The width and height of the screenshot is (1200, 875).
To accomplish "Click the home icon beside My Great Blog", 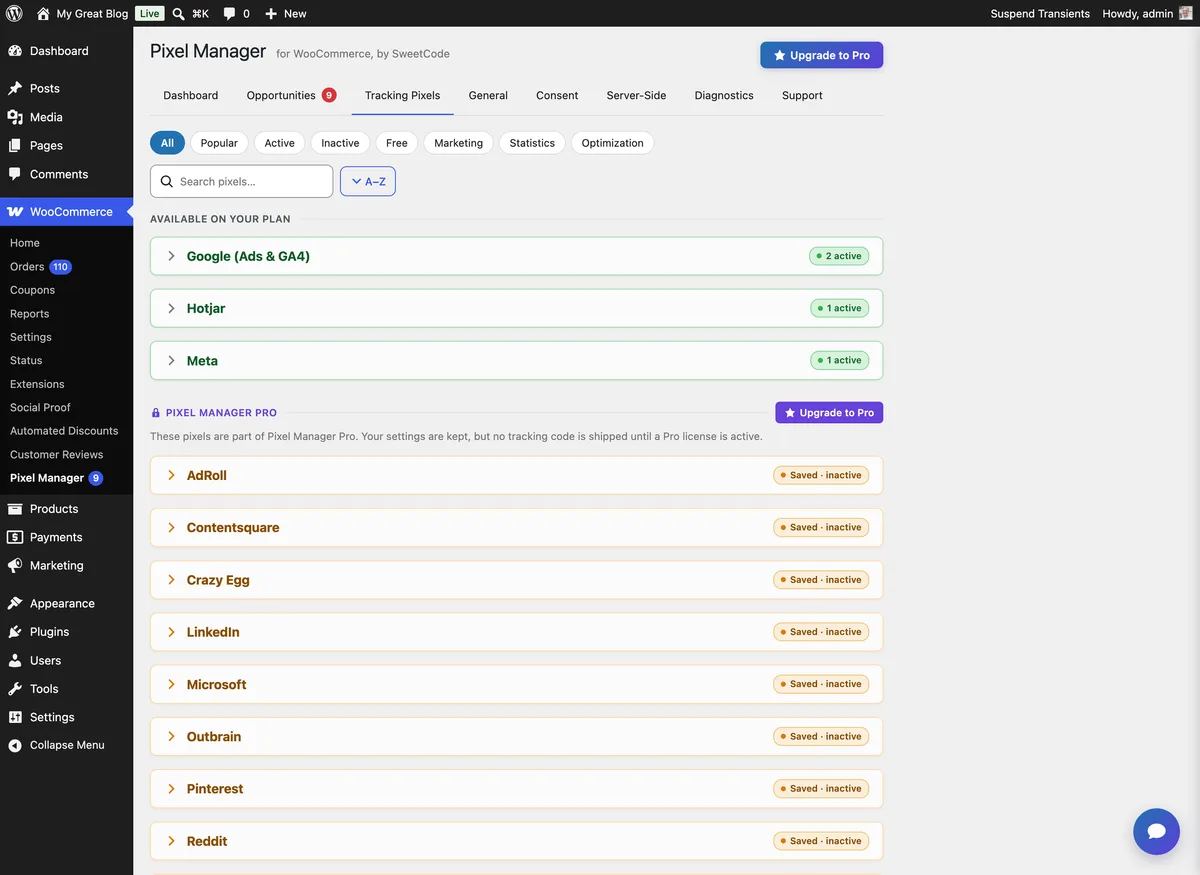I will 43,14.
